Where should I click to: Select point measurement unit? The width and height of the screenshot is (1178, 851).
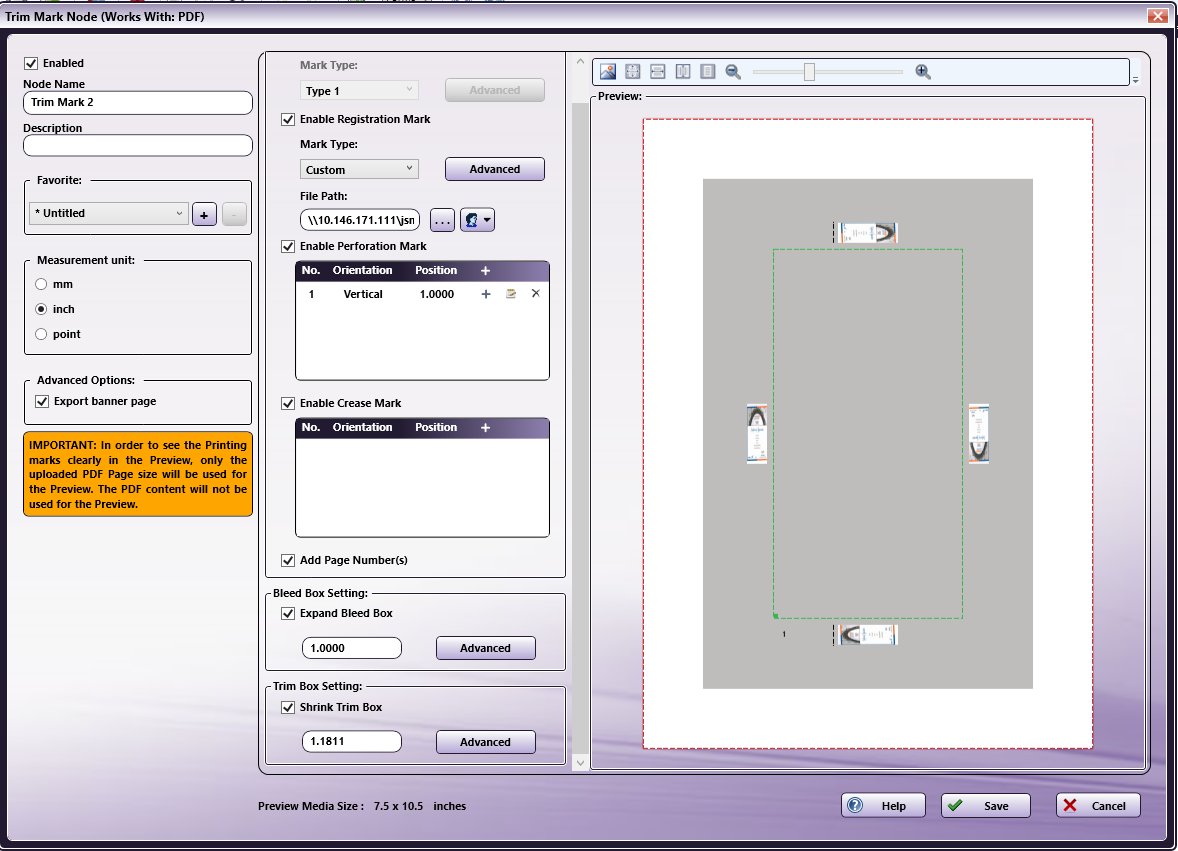point(41,333)
